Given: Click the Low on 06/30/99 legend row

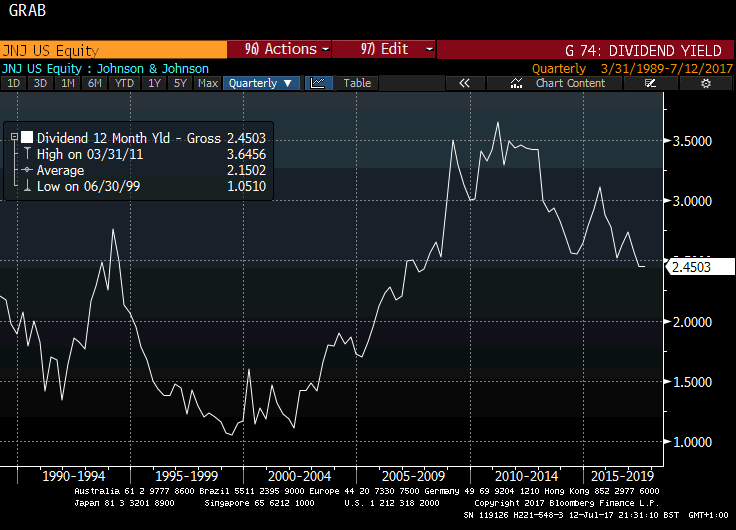Looking at the screenshot, I should click(x=151, y=186).
